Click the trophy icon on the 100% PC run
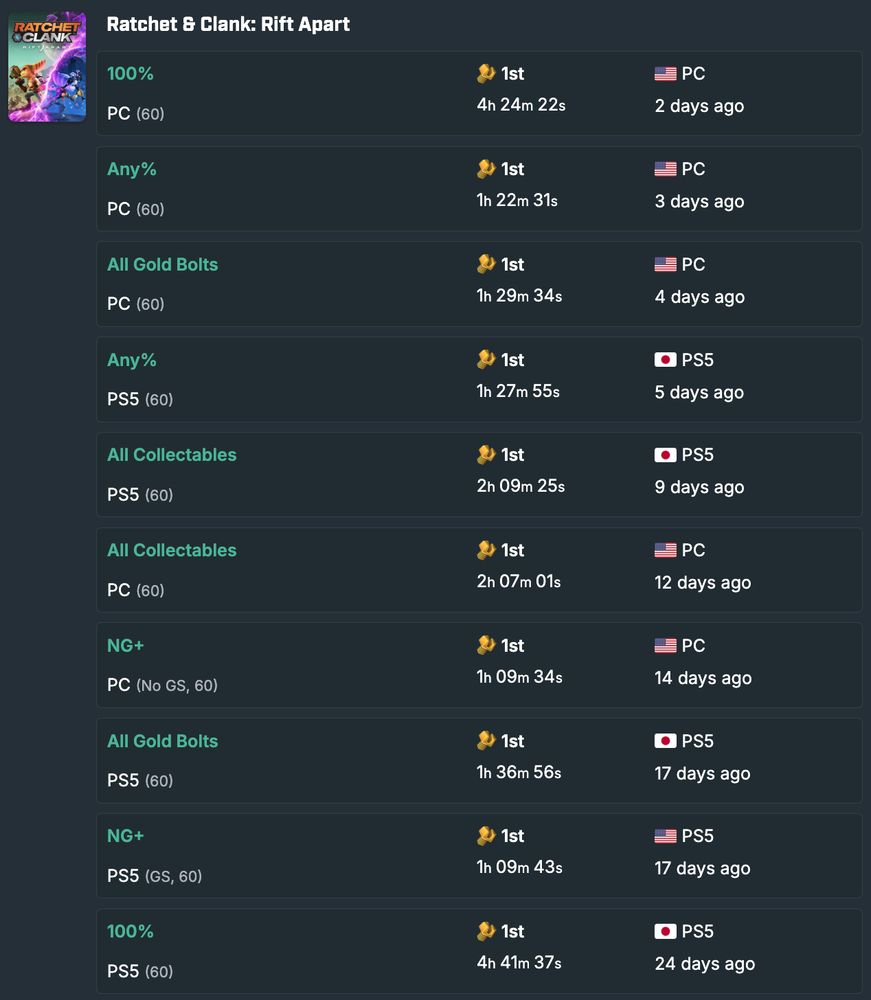871x1000 pixels. click(486, 73)
